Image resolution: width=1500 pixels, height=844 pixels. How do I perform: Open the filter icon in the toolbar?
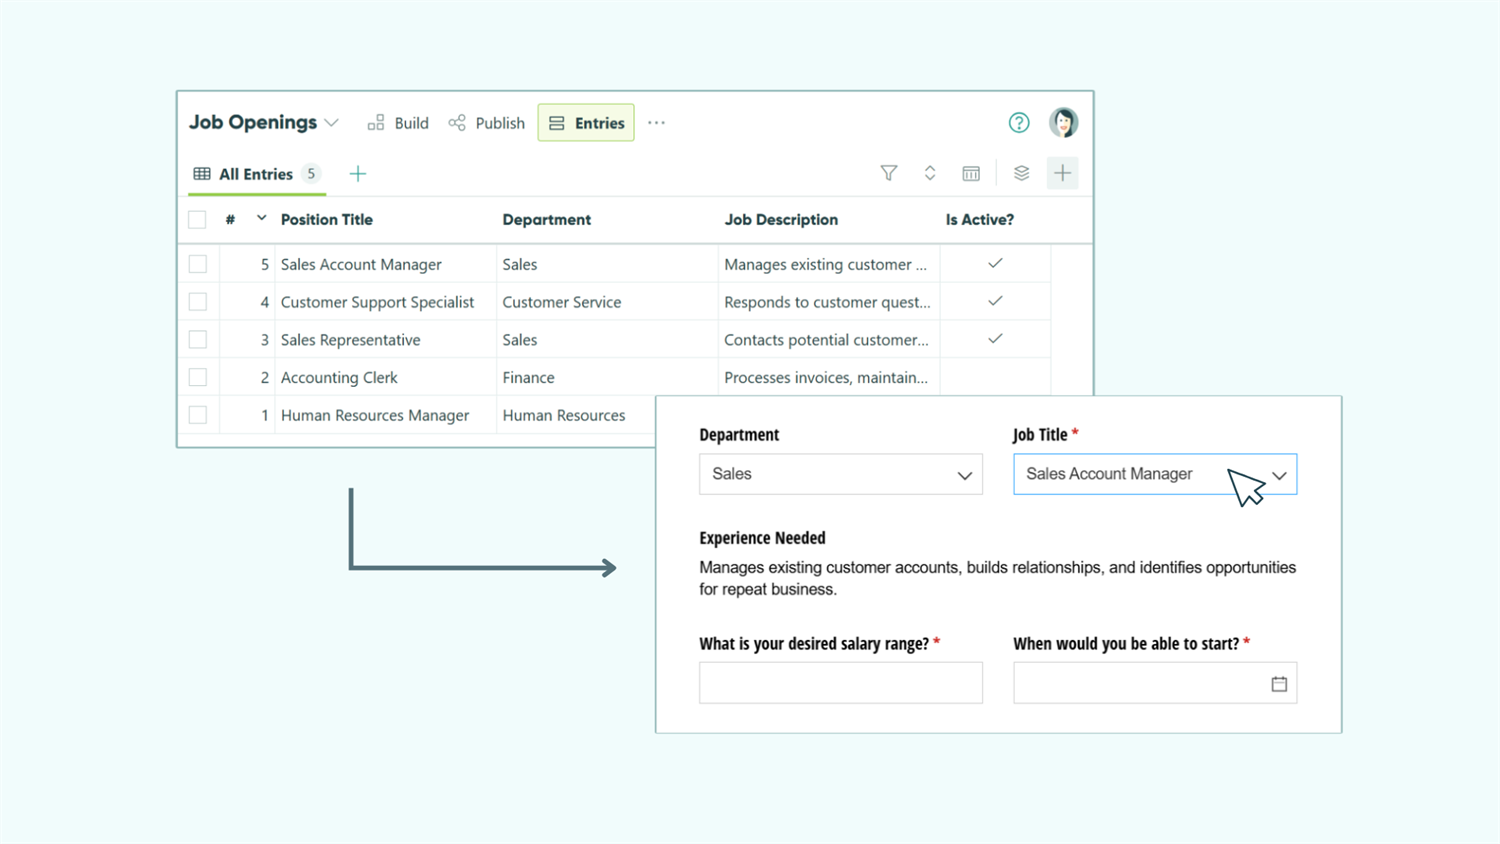tap(889, 172)
